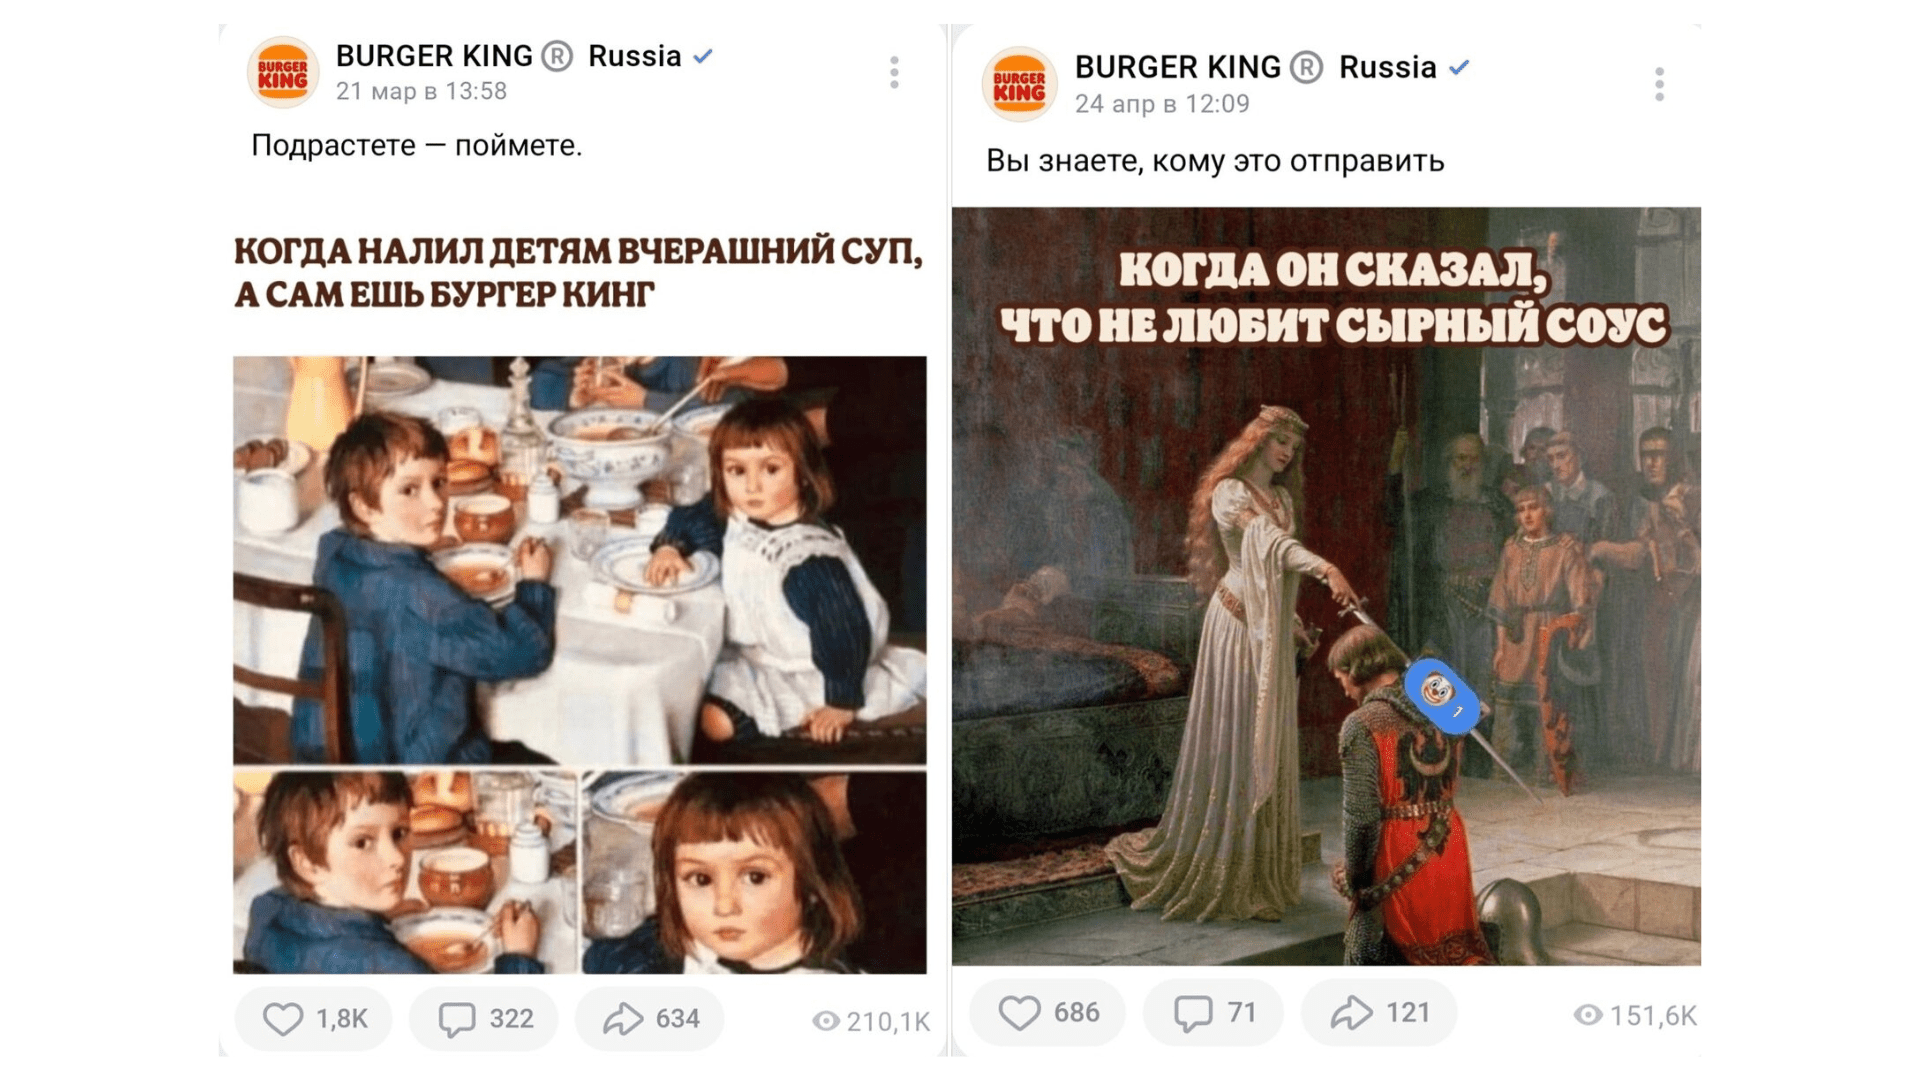Screen dimensions: 1920x1080
Task: Like the cheese sauce meme post
Action: (x=1047, y=1013)
